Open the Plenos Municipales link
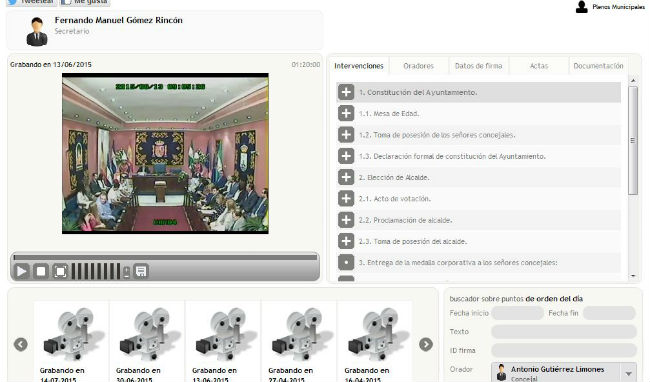The image size is (650, 382). click(618, 7)
